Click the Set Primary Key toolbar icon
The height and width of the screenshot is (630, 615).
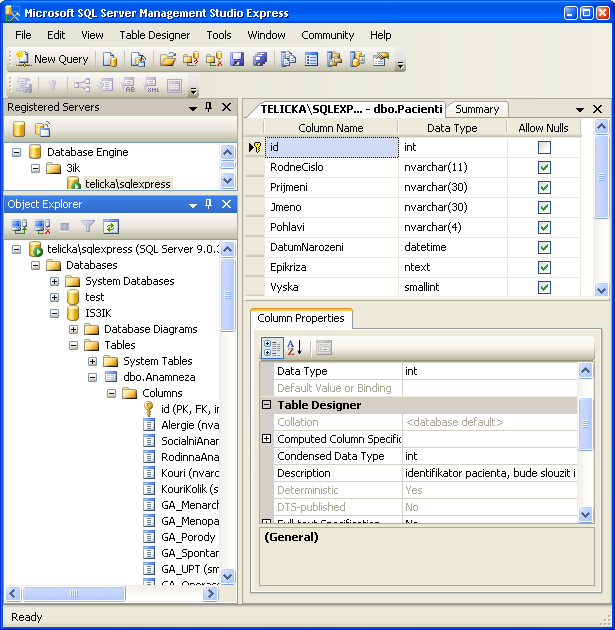[53, 85]
